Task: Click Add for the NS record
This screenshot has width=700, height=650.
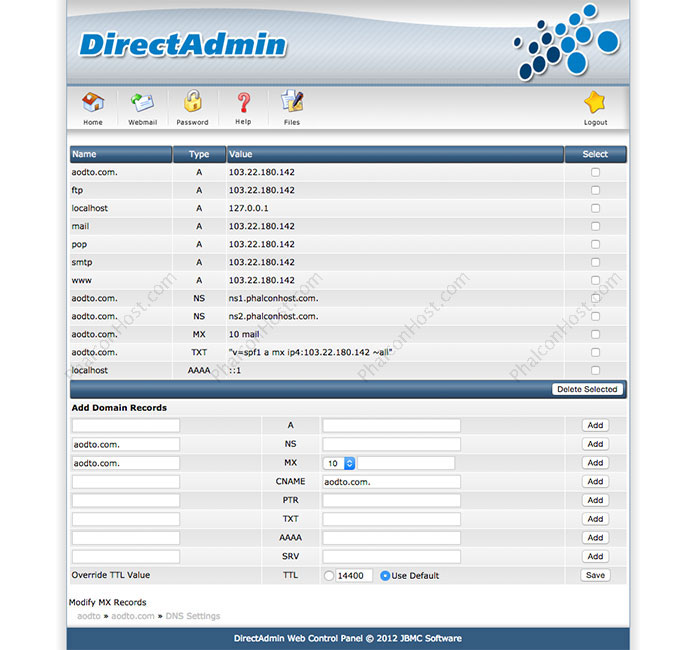Action: tap(595, 444)
